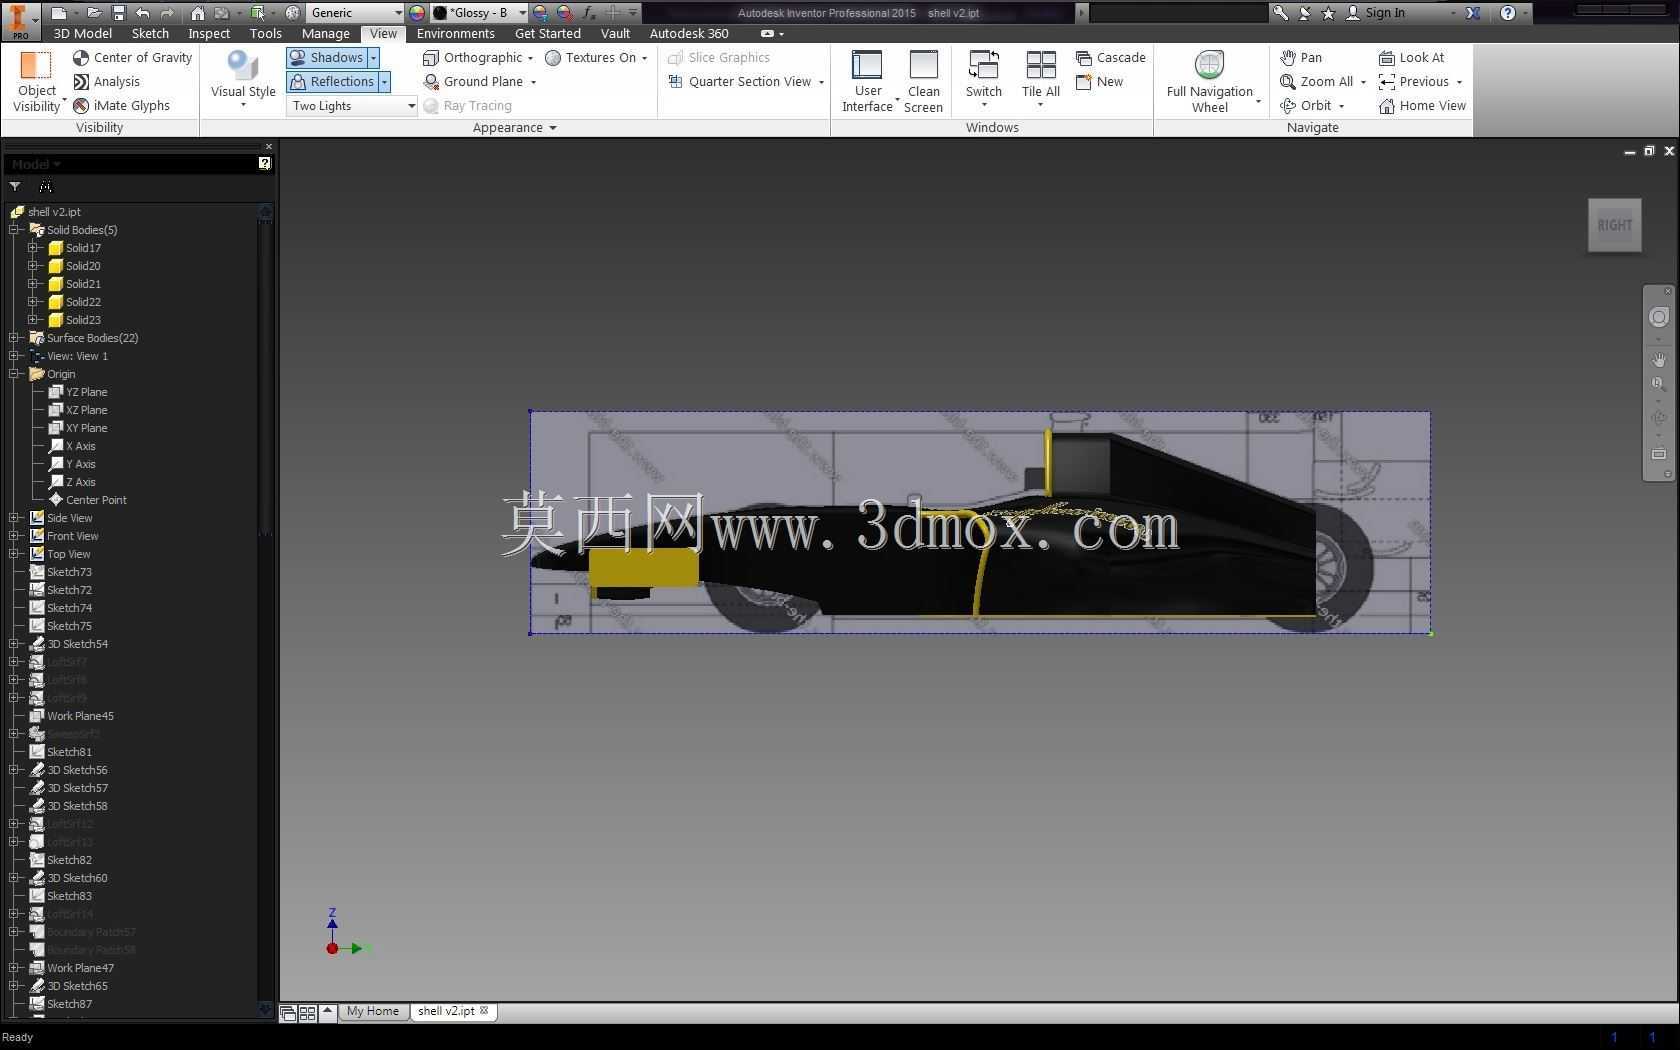Click the search input field in title bar
Image resolution: width=1680 pixels, height=1050 pixels.
click(x=1178, y=13)
